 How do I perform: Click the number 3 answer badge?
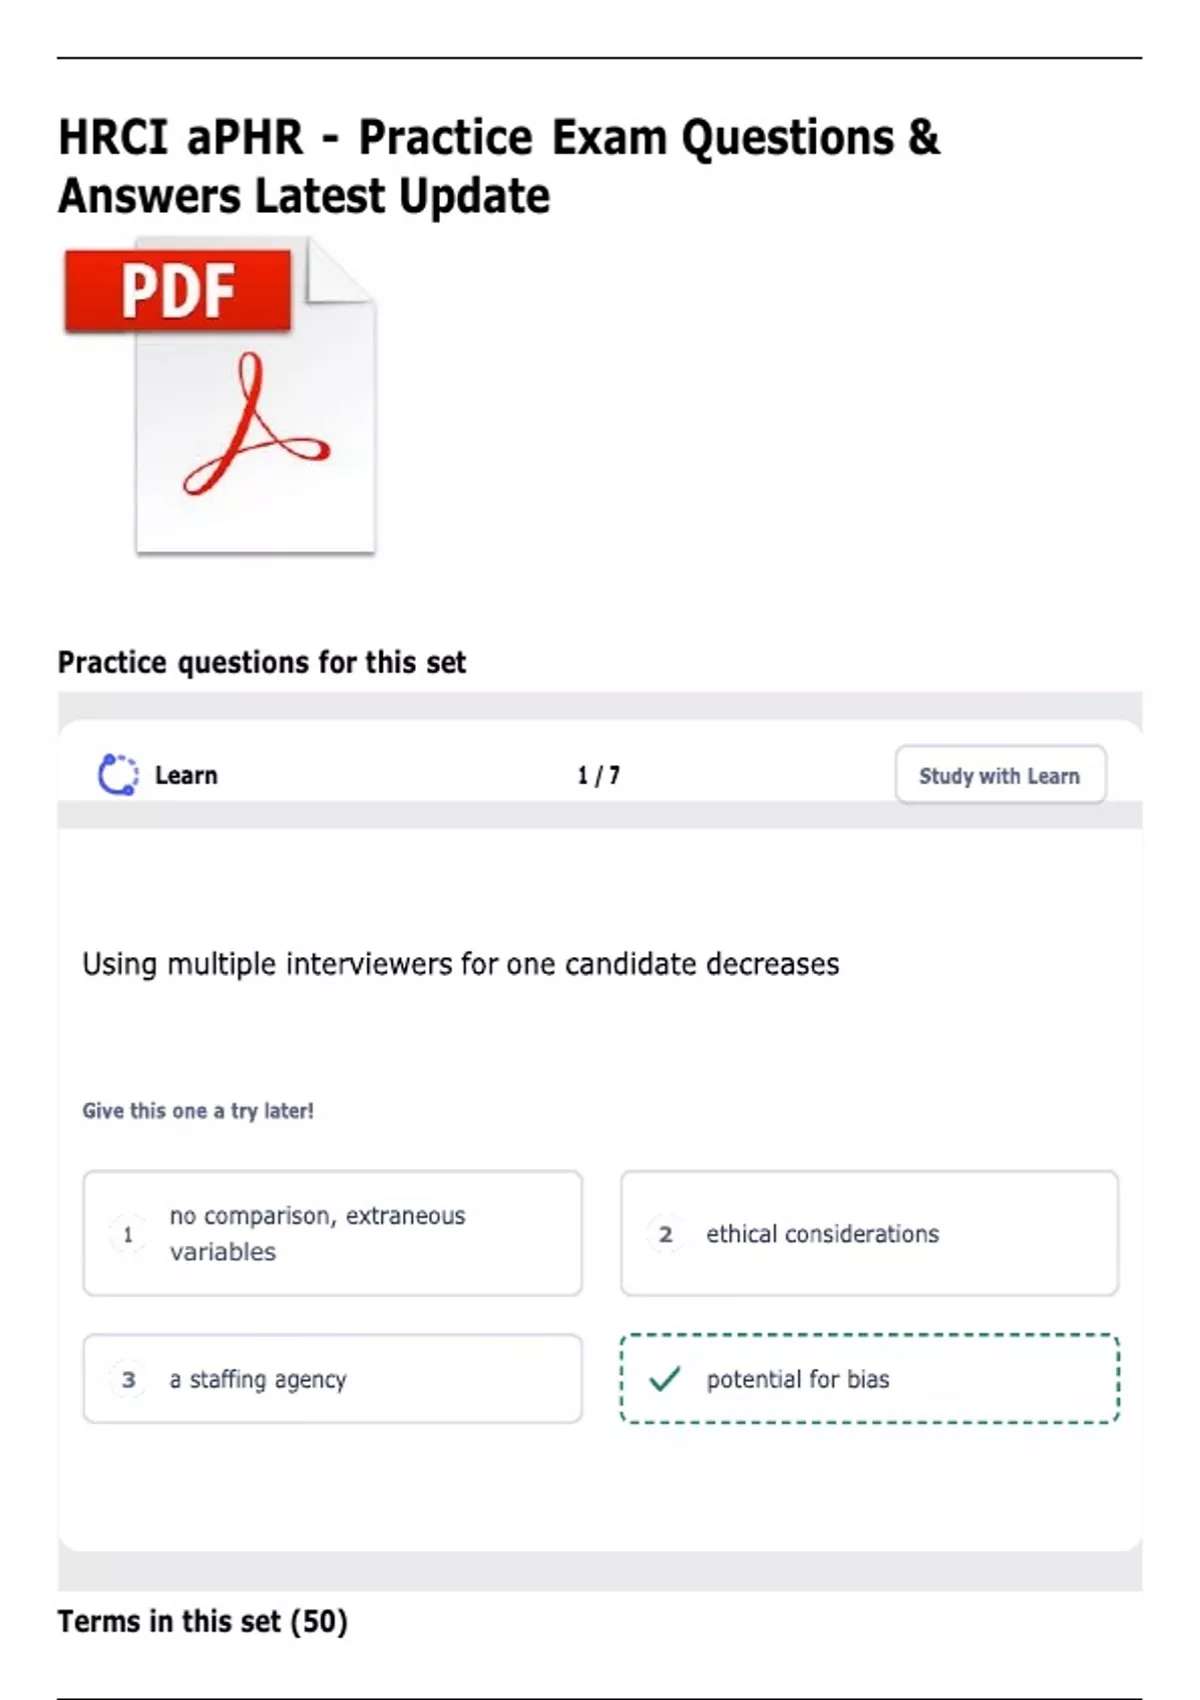tap(128, 1379)
